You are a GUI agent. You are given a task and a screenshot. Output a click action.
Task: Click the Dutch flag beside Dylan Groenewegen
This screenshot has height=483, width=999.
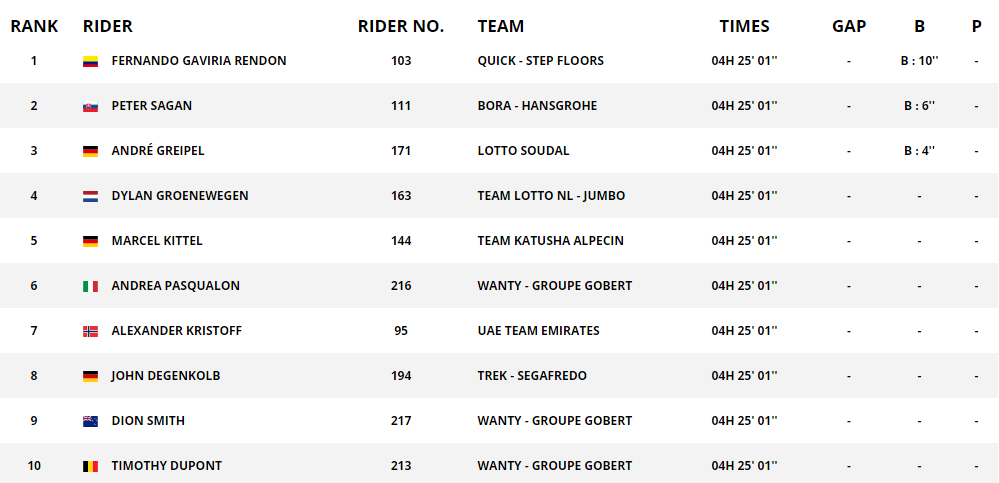tap(90, 196)
